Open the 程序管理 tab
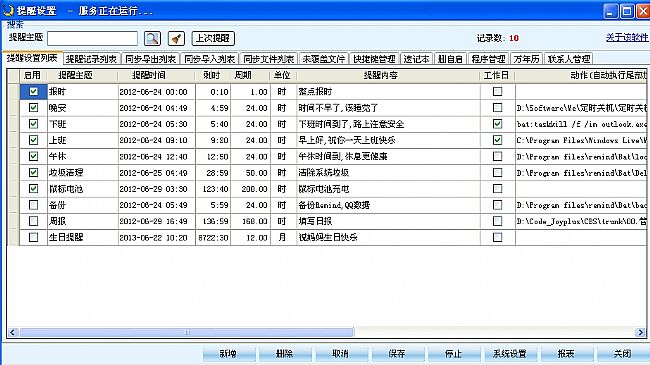The height and width of the screenshot is (365, 650). [x=489, y=59]
